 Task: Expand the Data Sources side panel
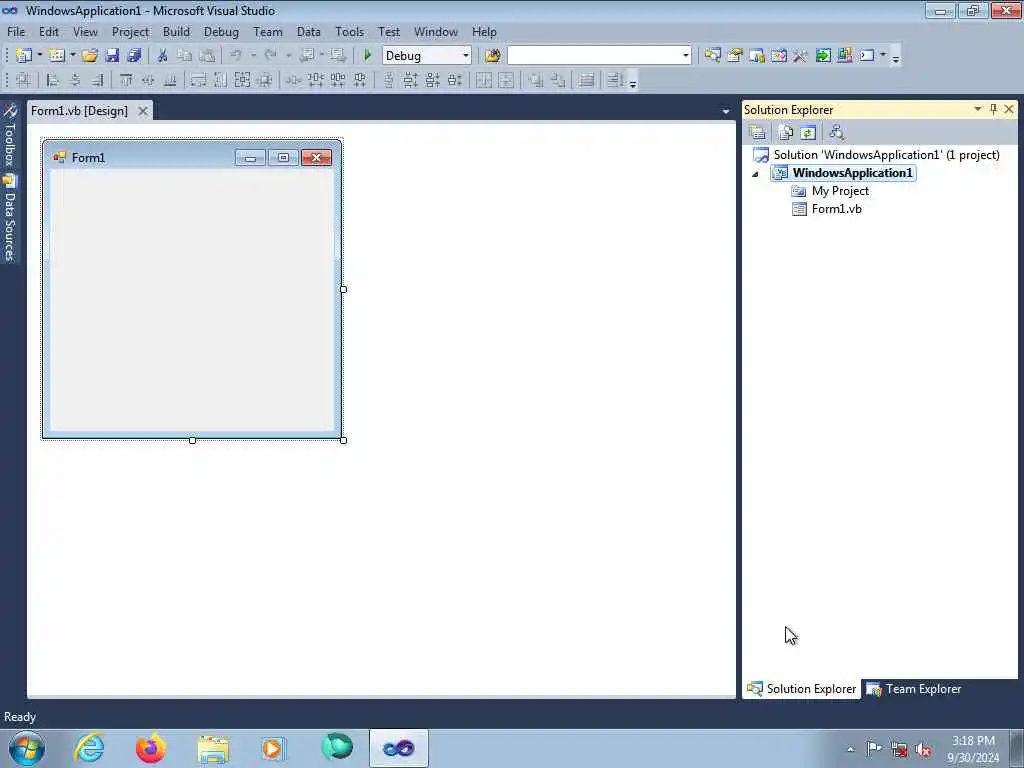click(x=9, y=219)
